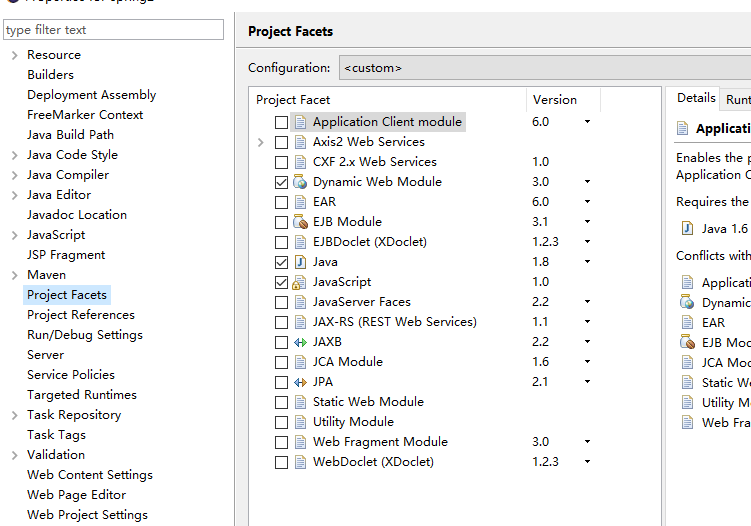Open the Configuration custom combo box
Screen dimensions: 751x526
[x=545, y=68]
